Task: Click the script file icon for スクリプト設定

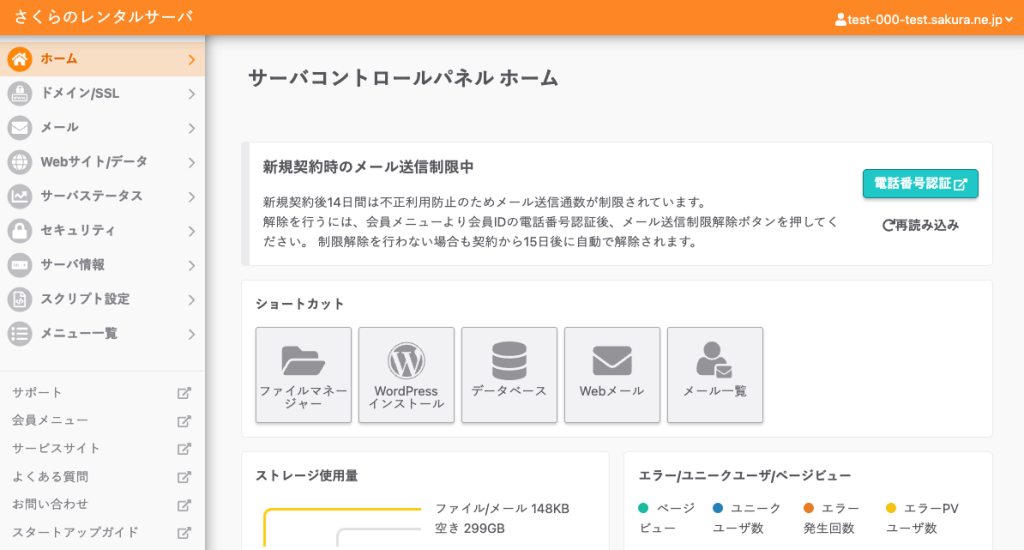Action: 20,299
